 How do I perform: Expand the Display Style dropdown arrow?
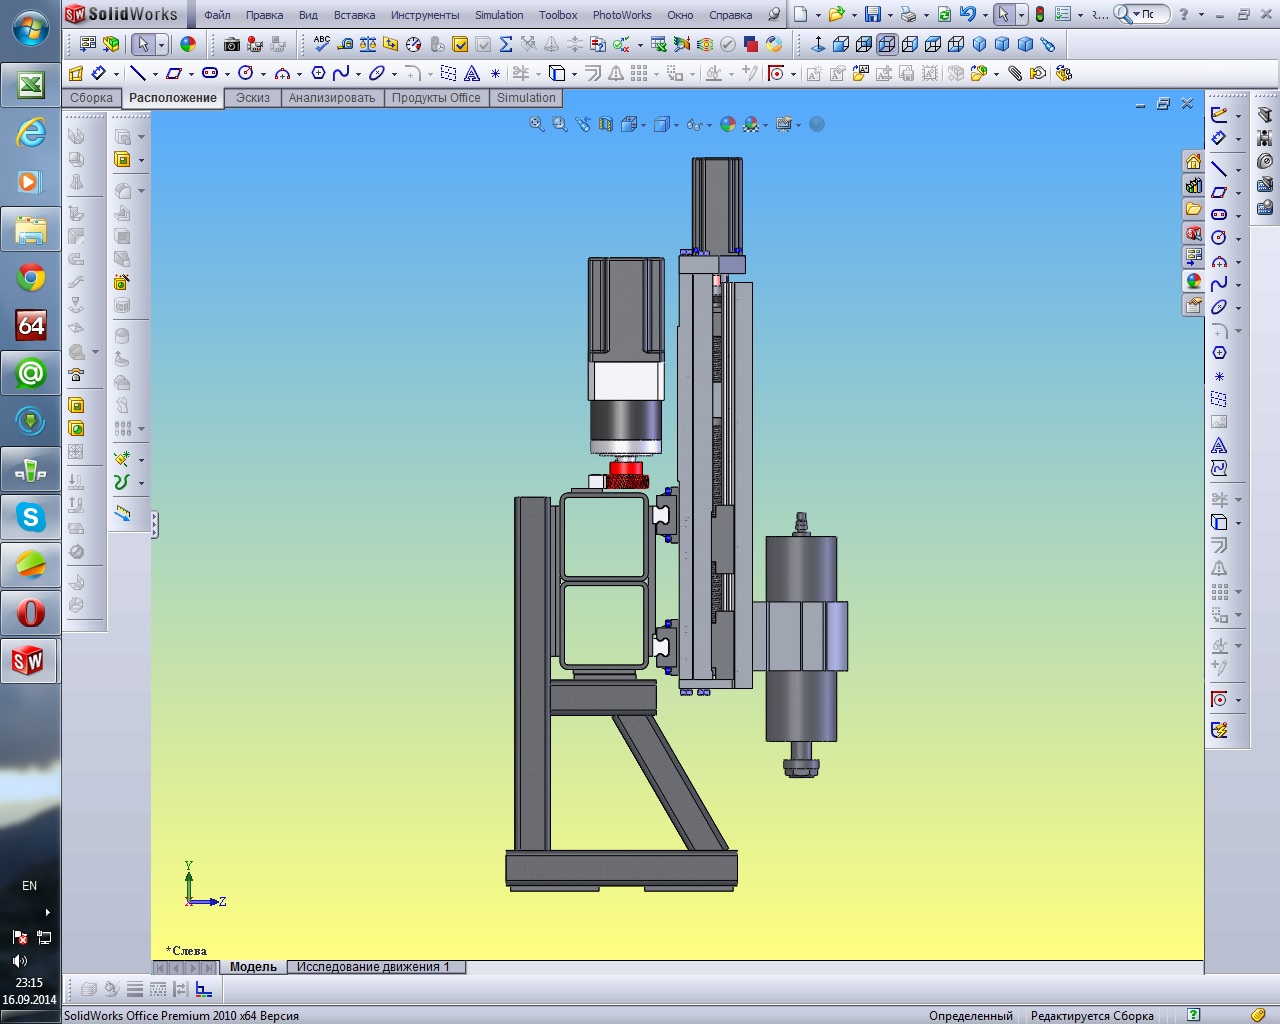pos(677,124)
